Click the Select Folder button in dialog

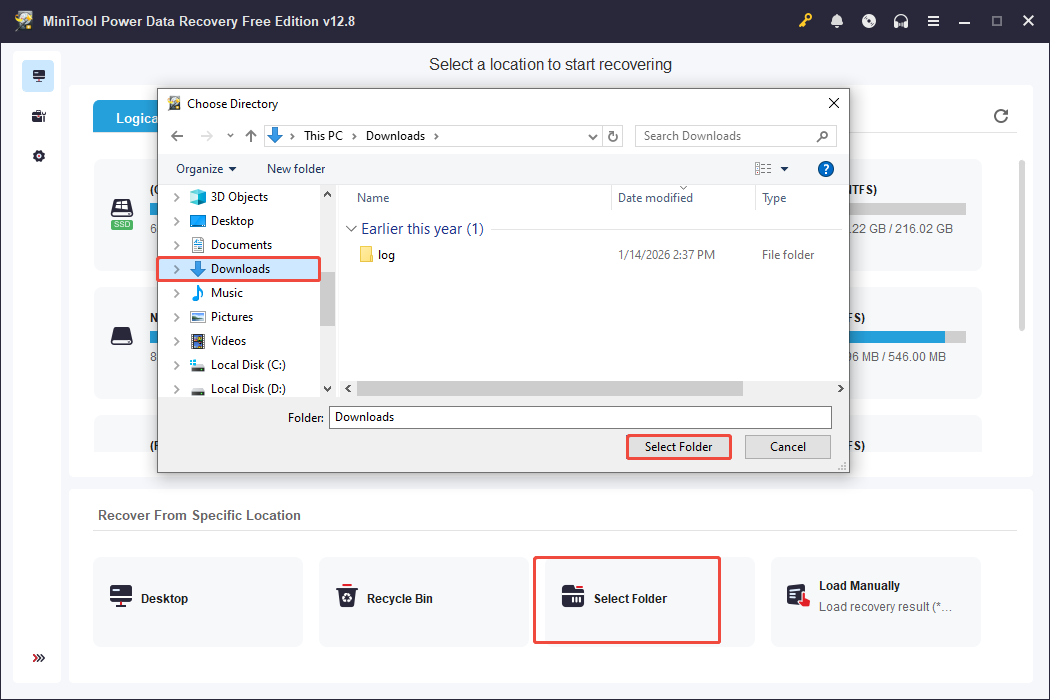pyautogui.click(x=678, y=447)
